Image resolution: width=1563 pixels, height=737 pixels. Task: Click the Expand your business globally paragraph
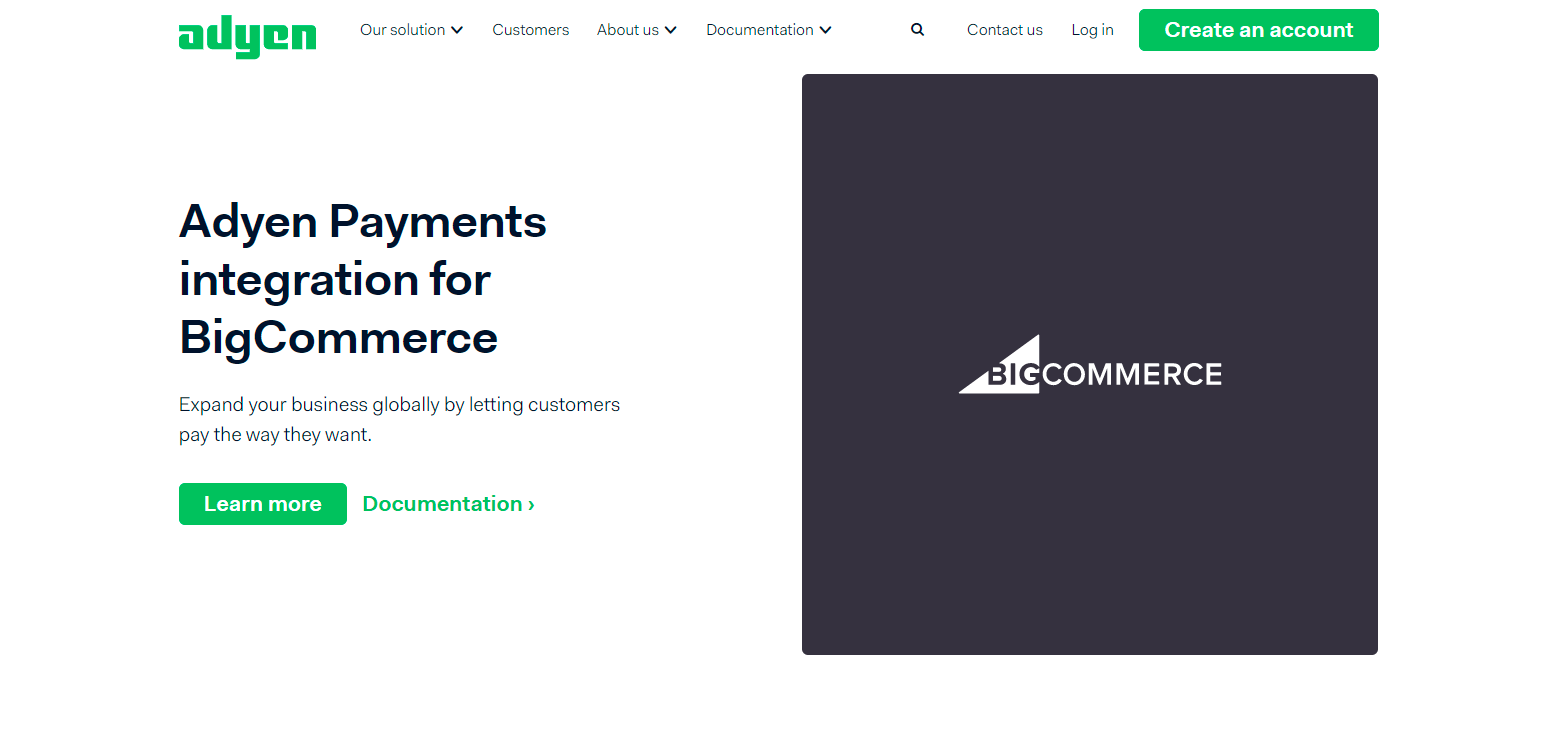(399, 420)
